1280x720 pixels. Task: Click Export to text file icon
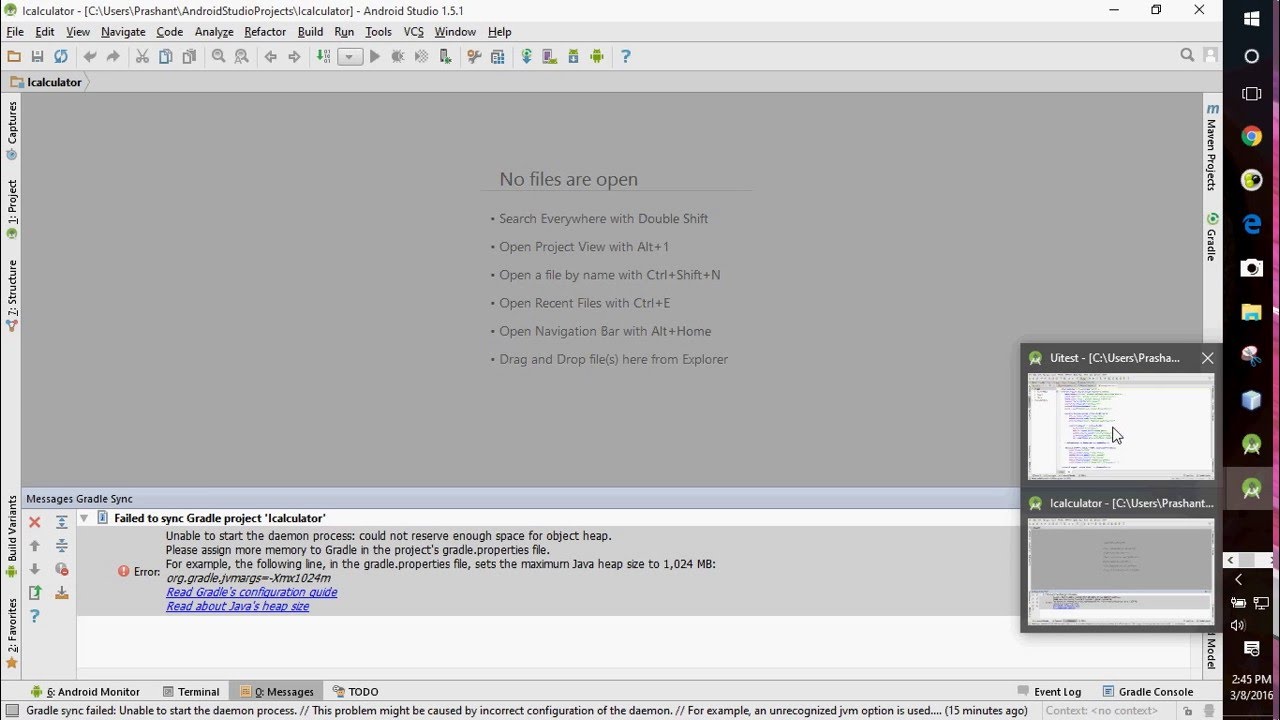(x=35, y=593)
